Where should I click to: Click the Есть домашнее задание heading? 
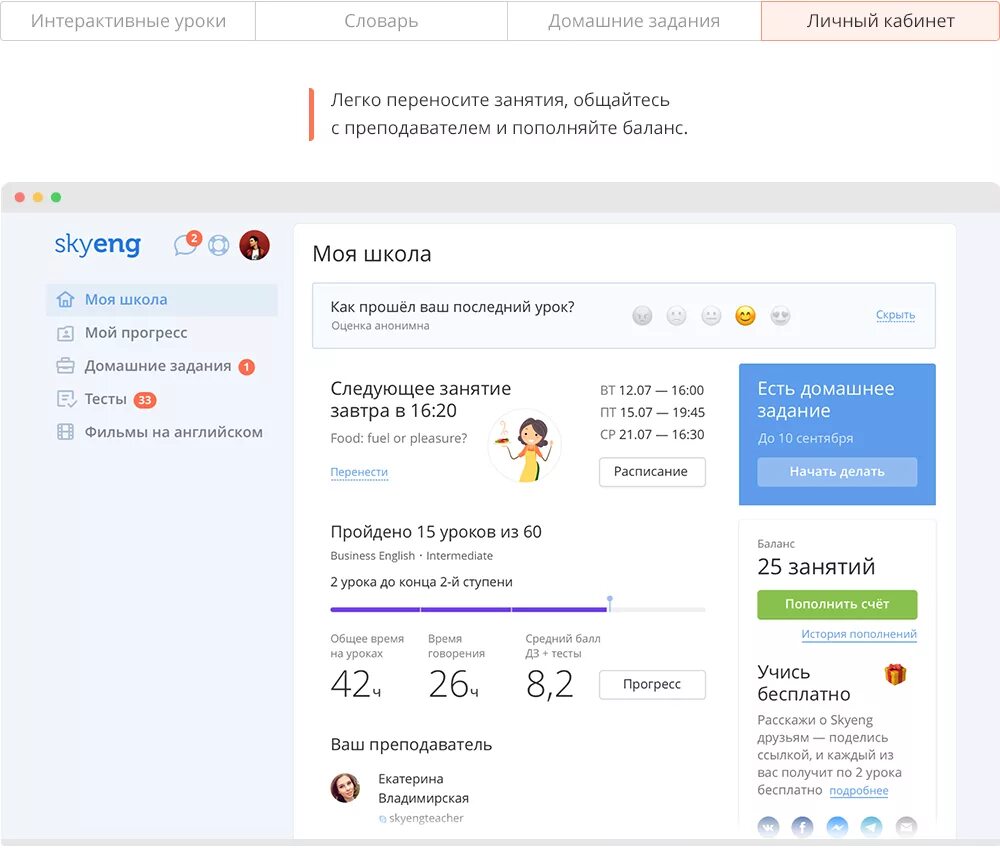tap(825, 400)
